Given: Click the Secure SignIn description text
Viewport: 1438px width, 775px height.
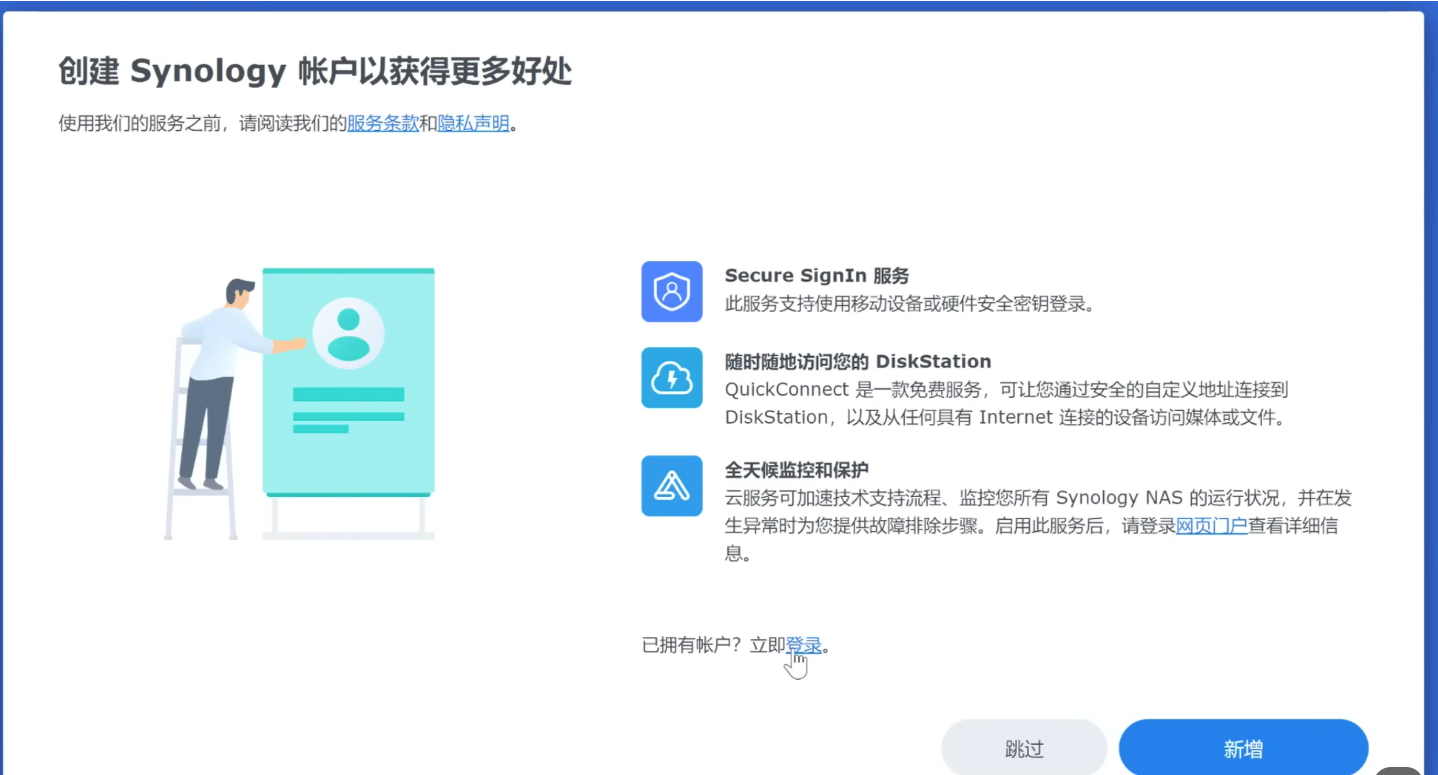Looking at the screenshot, I should click(909, 304).
